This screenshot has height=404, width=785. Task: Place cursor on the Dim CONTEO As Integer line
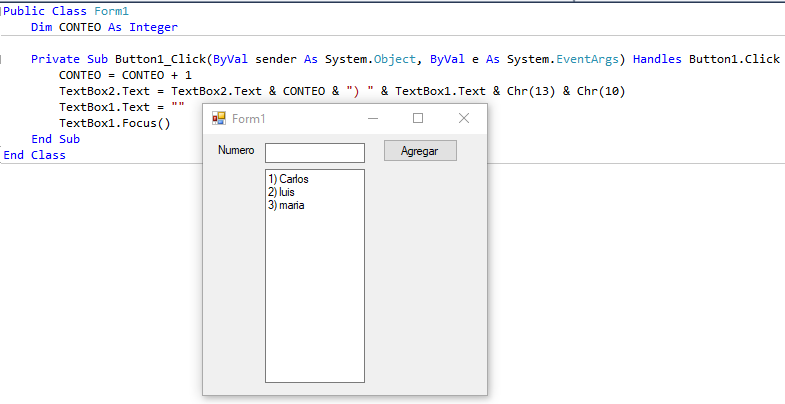point(104,27)
